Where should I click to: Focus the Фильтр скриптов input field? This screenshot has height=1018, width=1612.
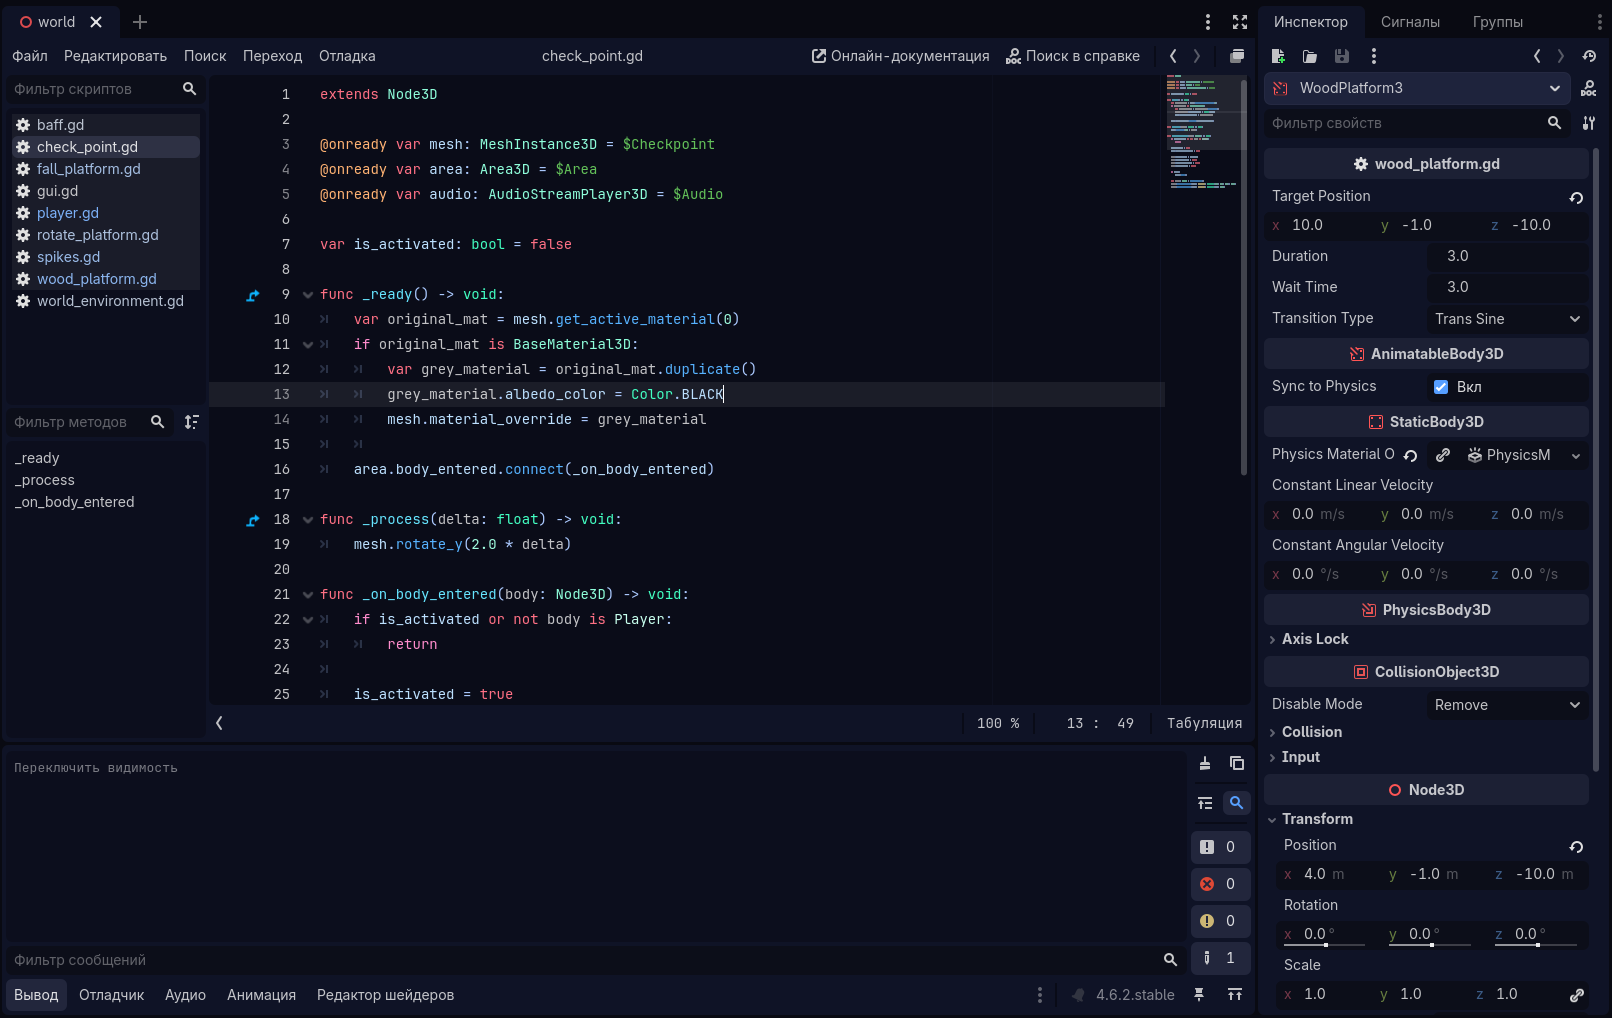[x=92, y=89]
